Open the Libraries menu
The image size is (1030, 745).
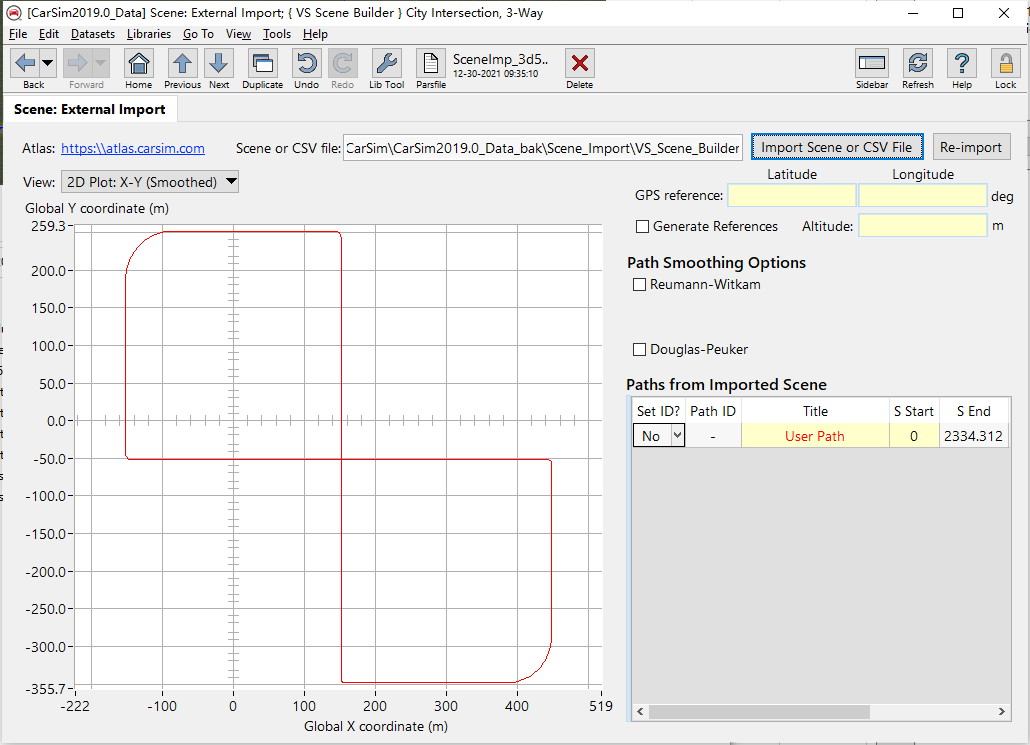(x=148, y=34)
